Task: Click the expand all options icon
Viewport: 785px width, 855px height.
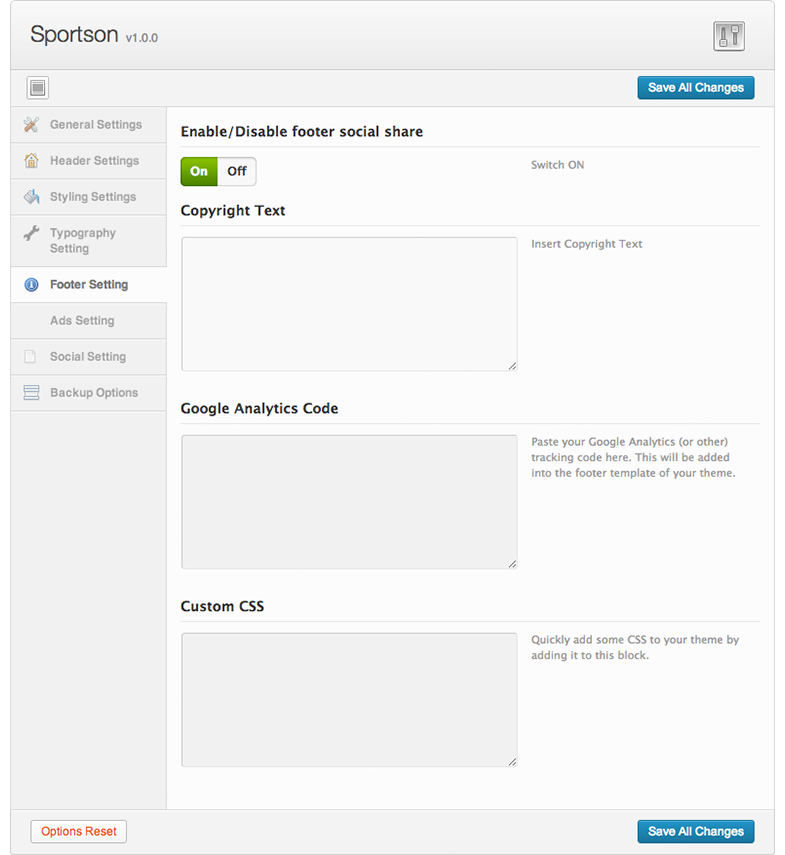Action: point(38,88)
